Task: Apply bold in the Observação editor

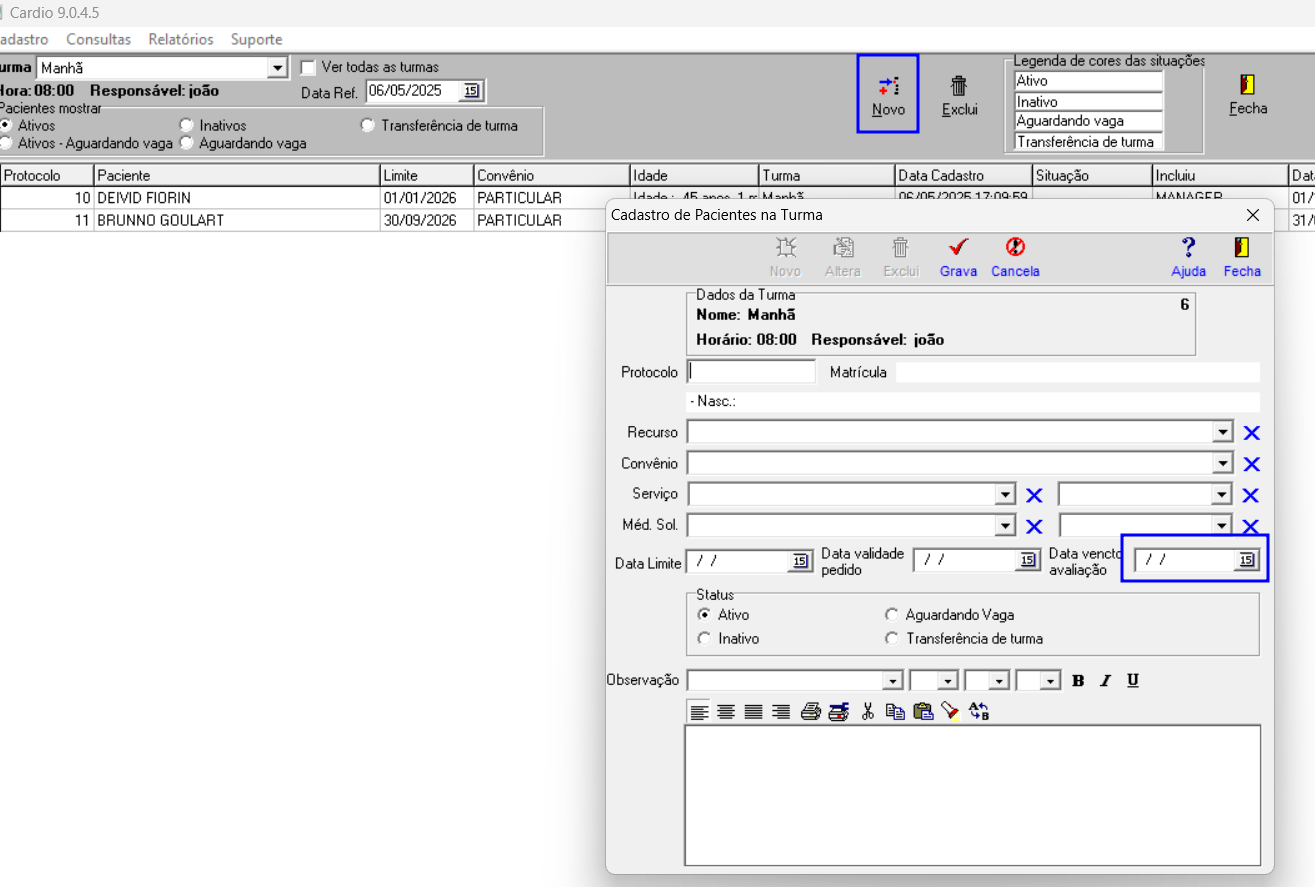Action: coord(1078,681)
